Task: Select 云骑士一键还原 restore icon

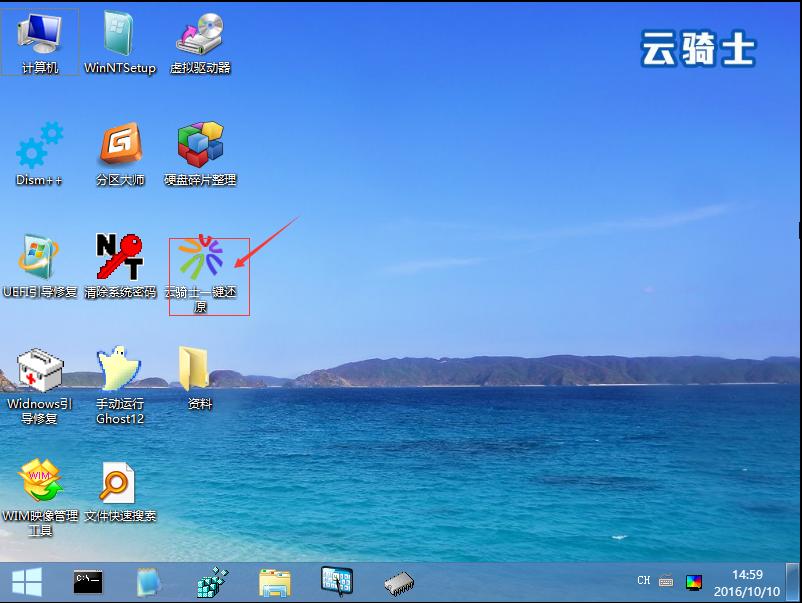Action: (x=200, y=260)
